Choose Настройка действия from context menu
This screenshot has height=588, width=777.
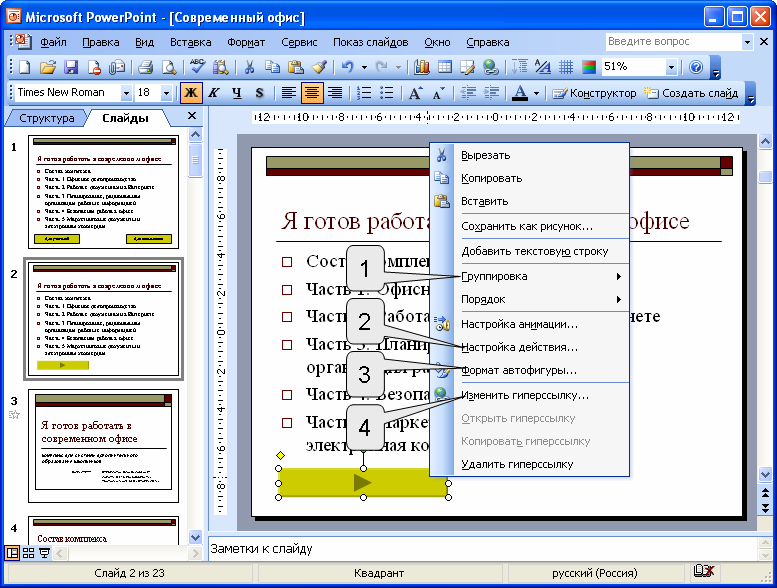click(x=530, y=347)
